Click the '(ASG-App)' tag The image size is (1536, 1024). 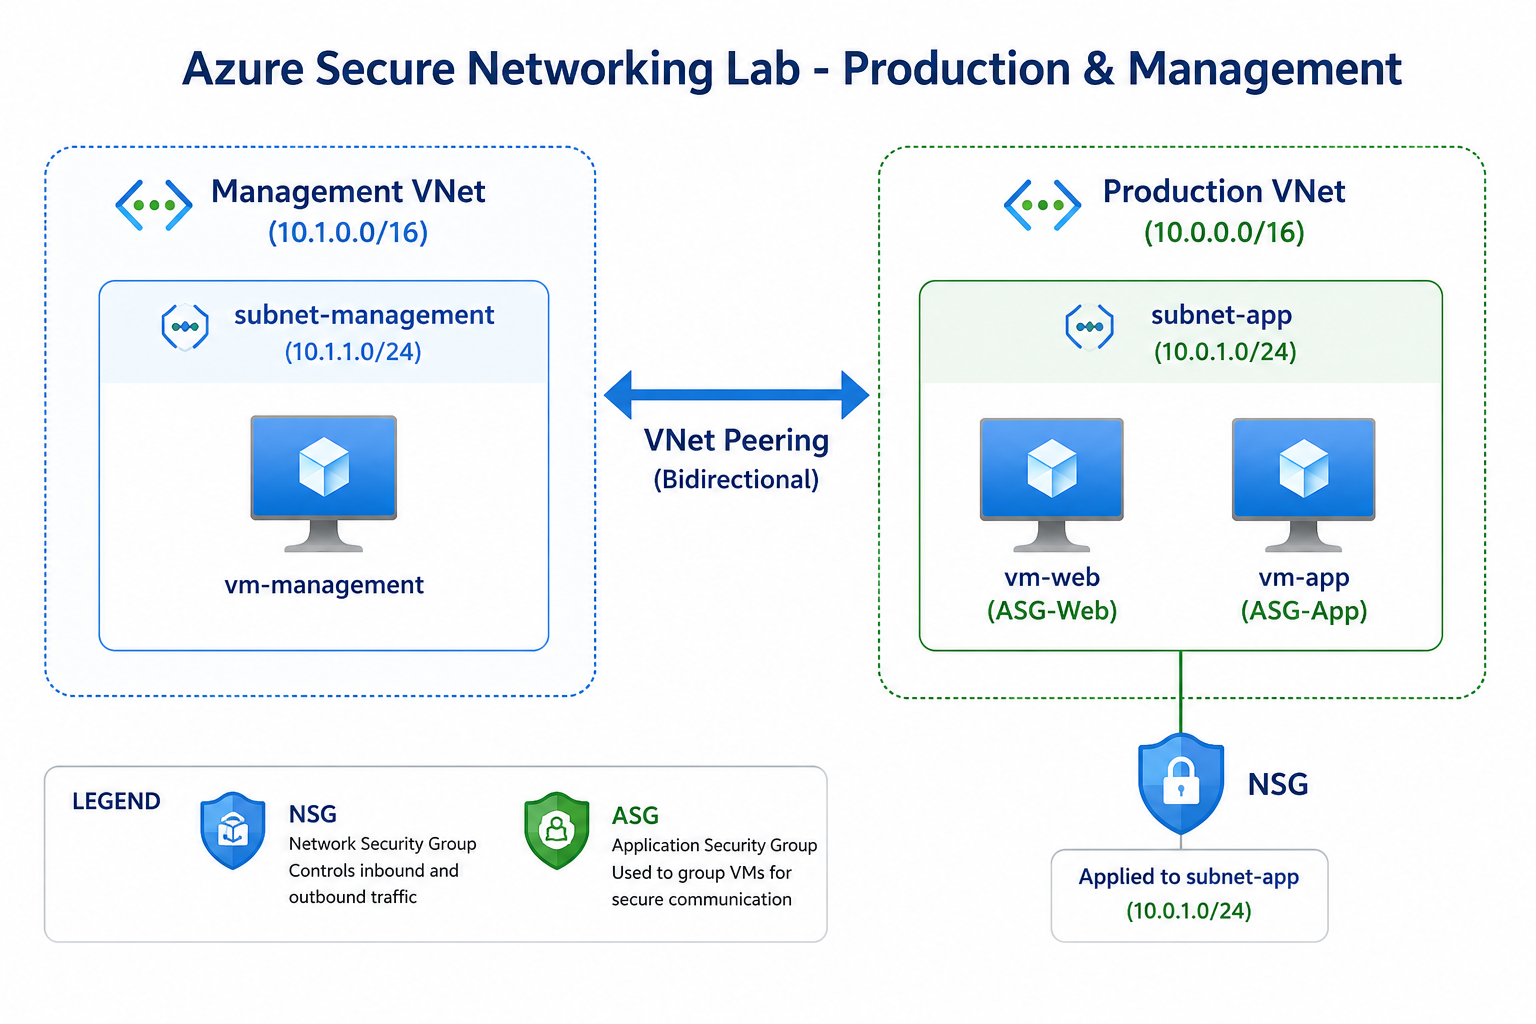[1304, 611]
